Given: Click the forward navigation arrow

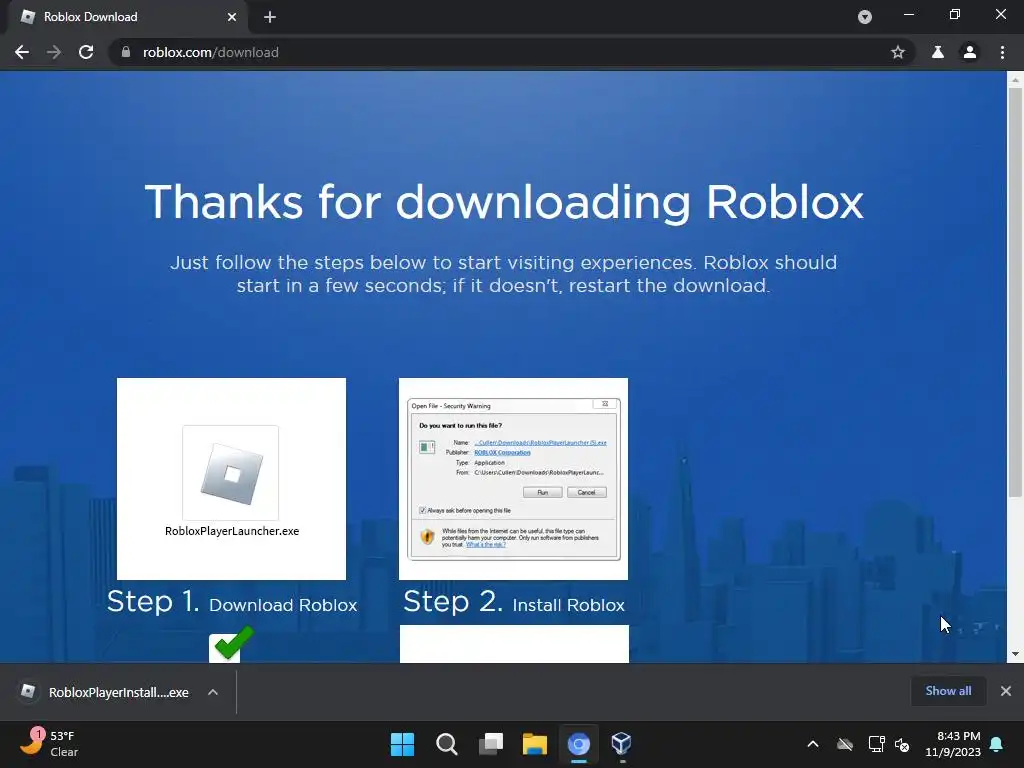Looking at the screenshot, I should [54, 52].
